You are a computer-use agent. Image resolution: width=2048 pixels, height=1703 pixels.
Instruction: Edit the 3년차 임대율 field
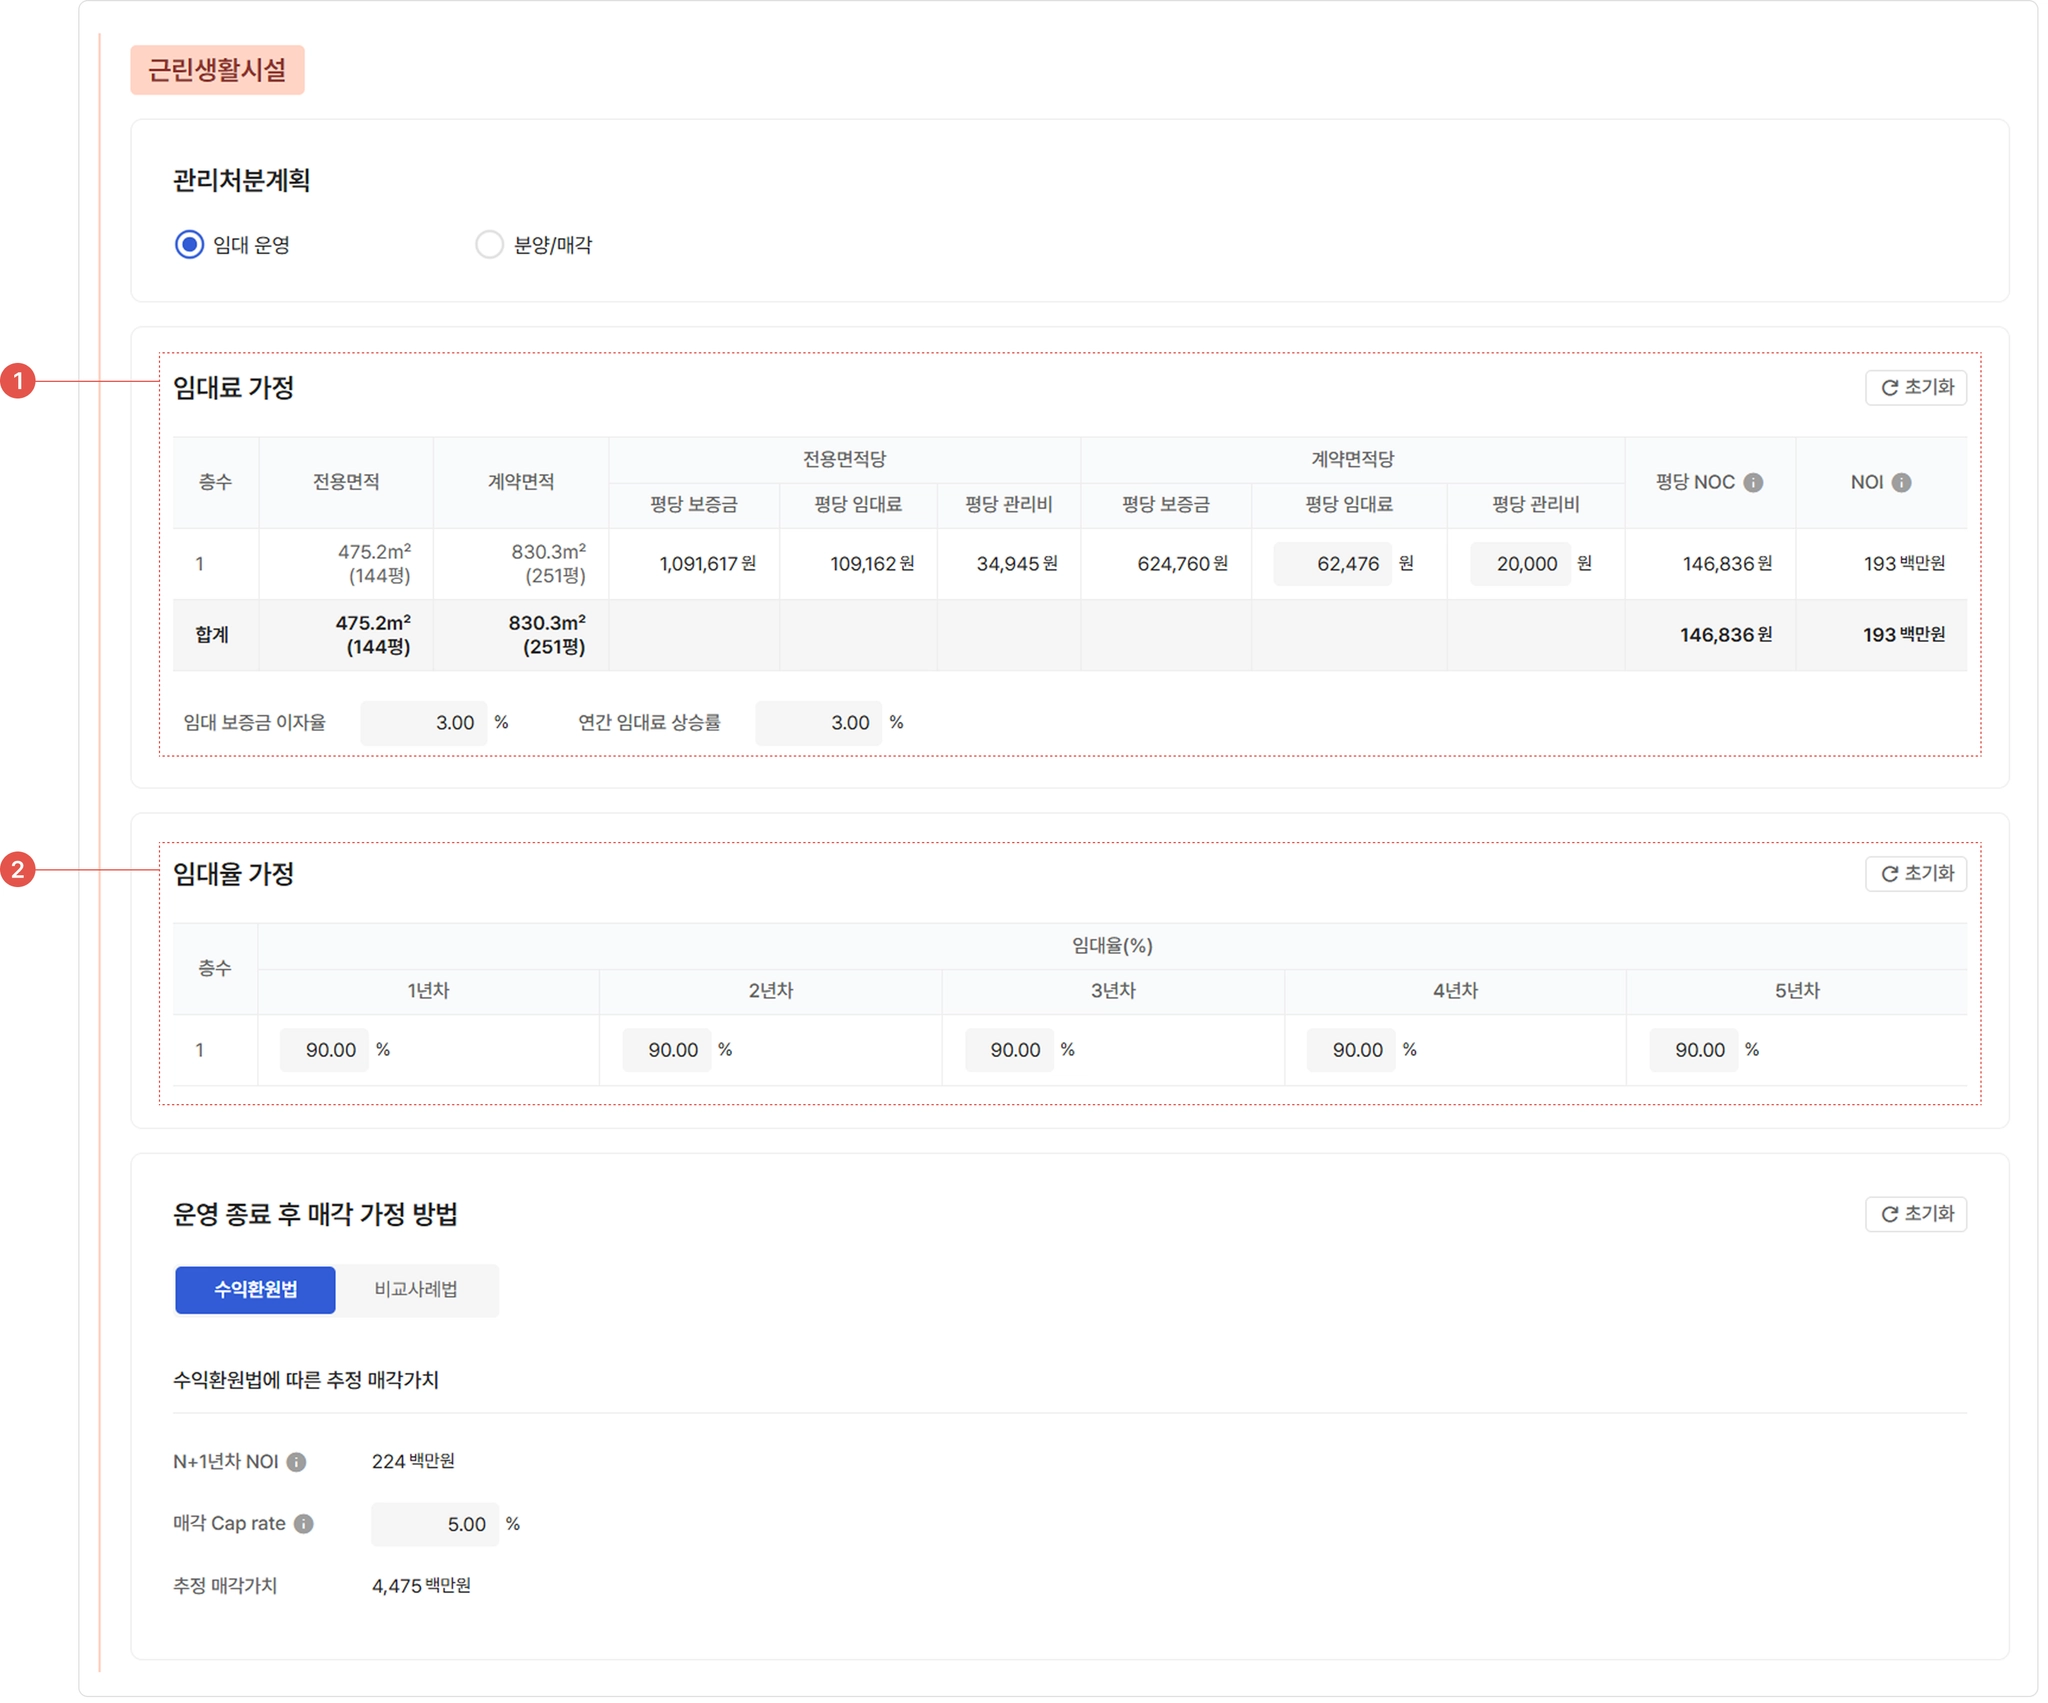[1008, 1050]
